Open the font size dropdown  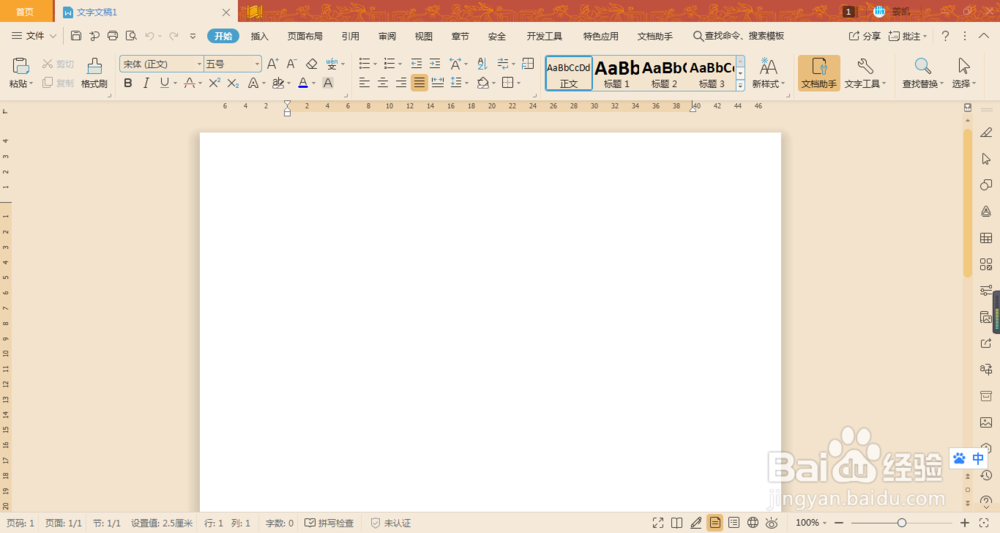(x=257, y=64)
